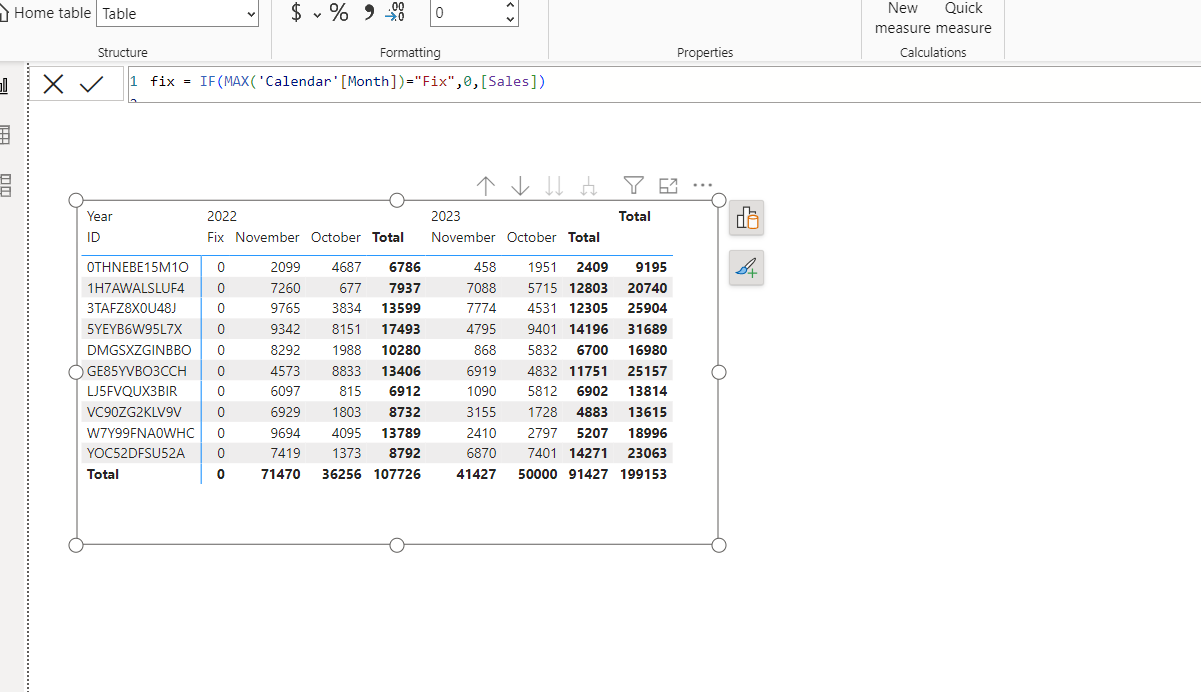Screen dimensions: 1201x692
Task: Select row W7Y99FNA0WHC
Action: pos(141,433)
